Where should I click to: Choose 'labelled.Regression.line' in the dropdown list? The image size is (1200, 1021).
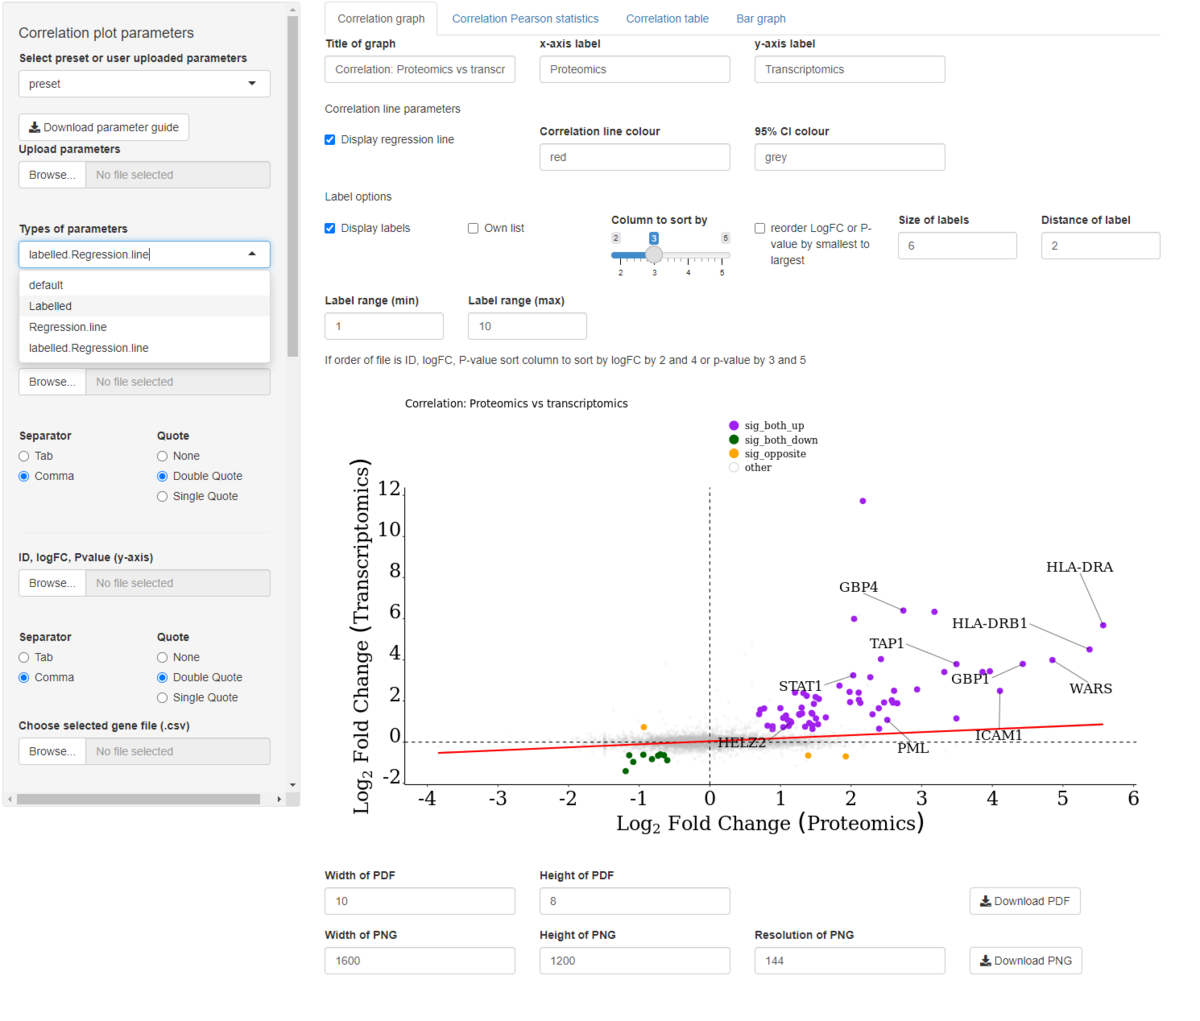[144, 348]
